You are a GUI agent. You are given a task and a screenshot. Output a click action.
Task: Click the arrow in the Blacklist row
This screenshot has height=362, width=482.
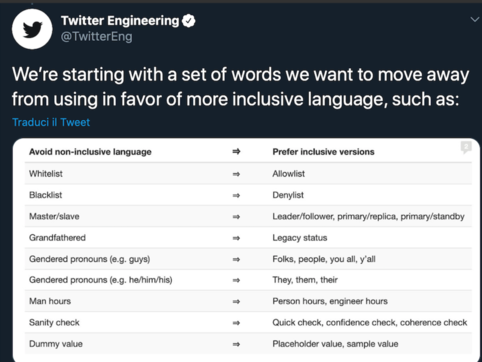click(x=236, y=195)
